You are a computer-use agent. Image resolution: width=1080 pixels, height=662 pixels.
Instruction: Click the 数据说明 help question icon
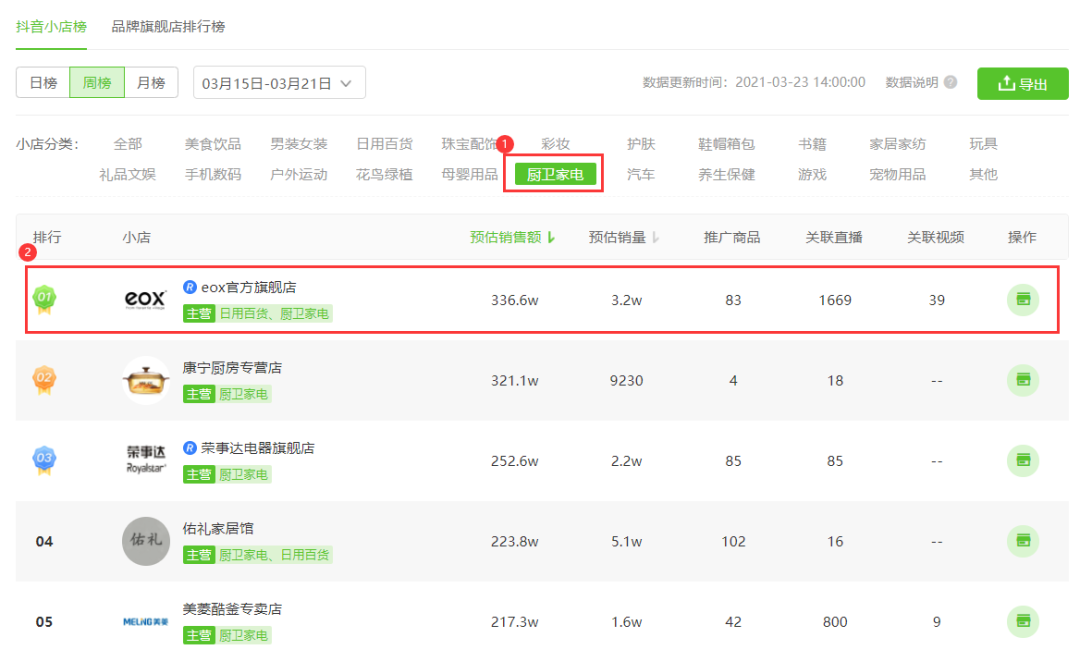click(951, 83)
